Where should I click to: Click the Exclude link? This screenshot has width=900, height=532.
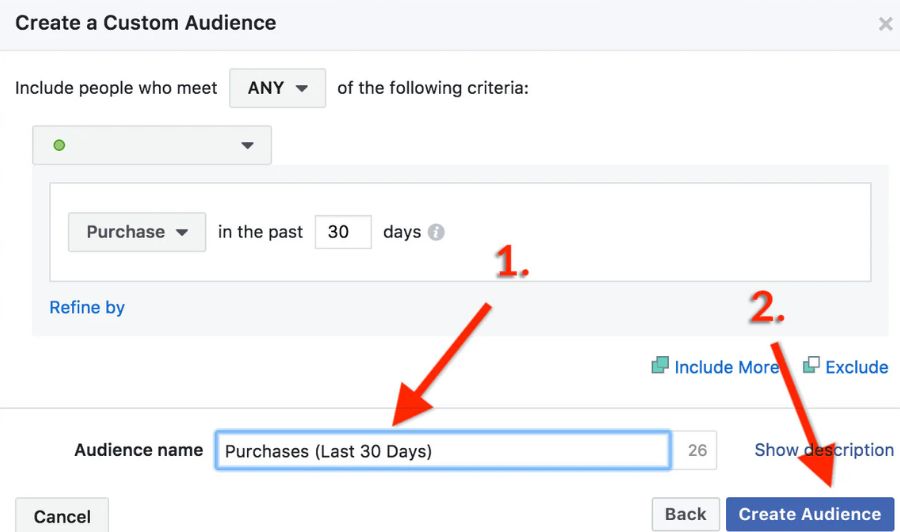(856, 367)
